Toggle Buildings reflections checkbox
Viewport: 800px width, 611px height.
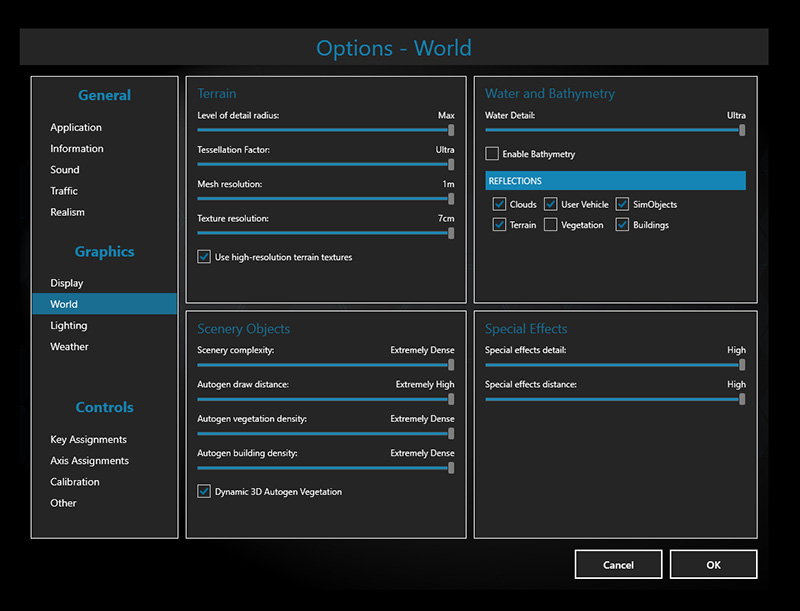(x=622, y=224)
